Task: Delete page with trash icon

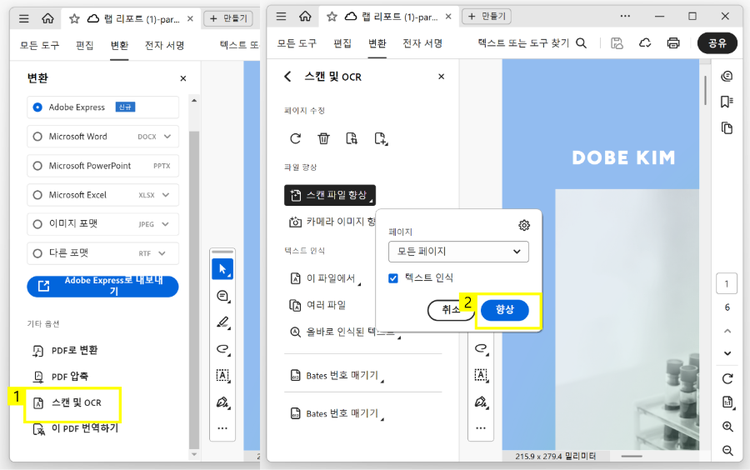Action: [x=324, y=139]
